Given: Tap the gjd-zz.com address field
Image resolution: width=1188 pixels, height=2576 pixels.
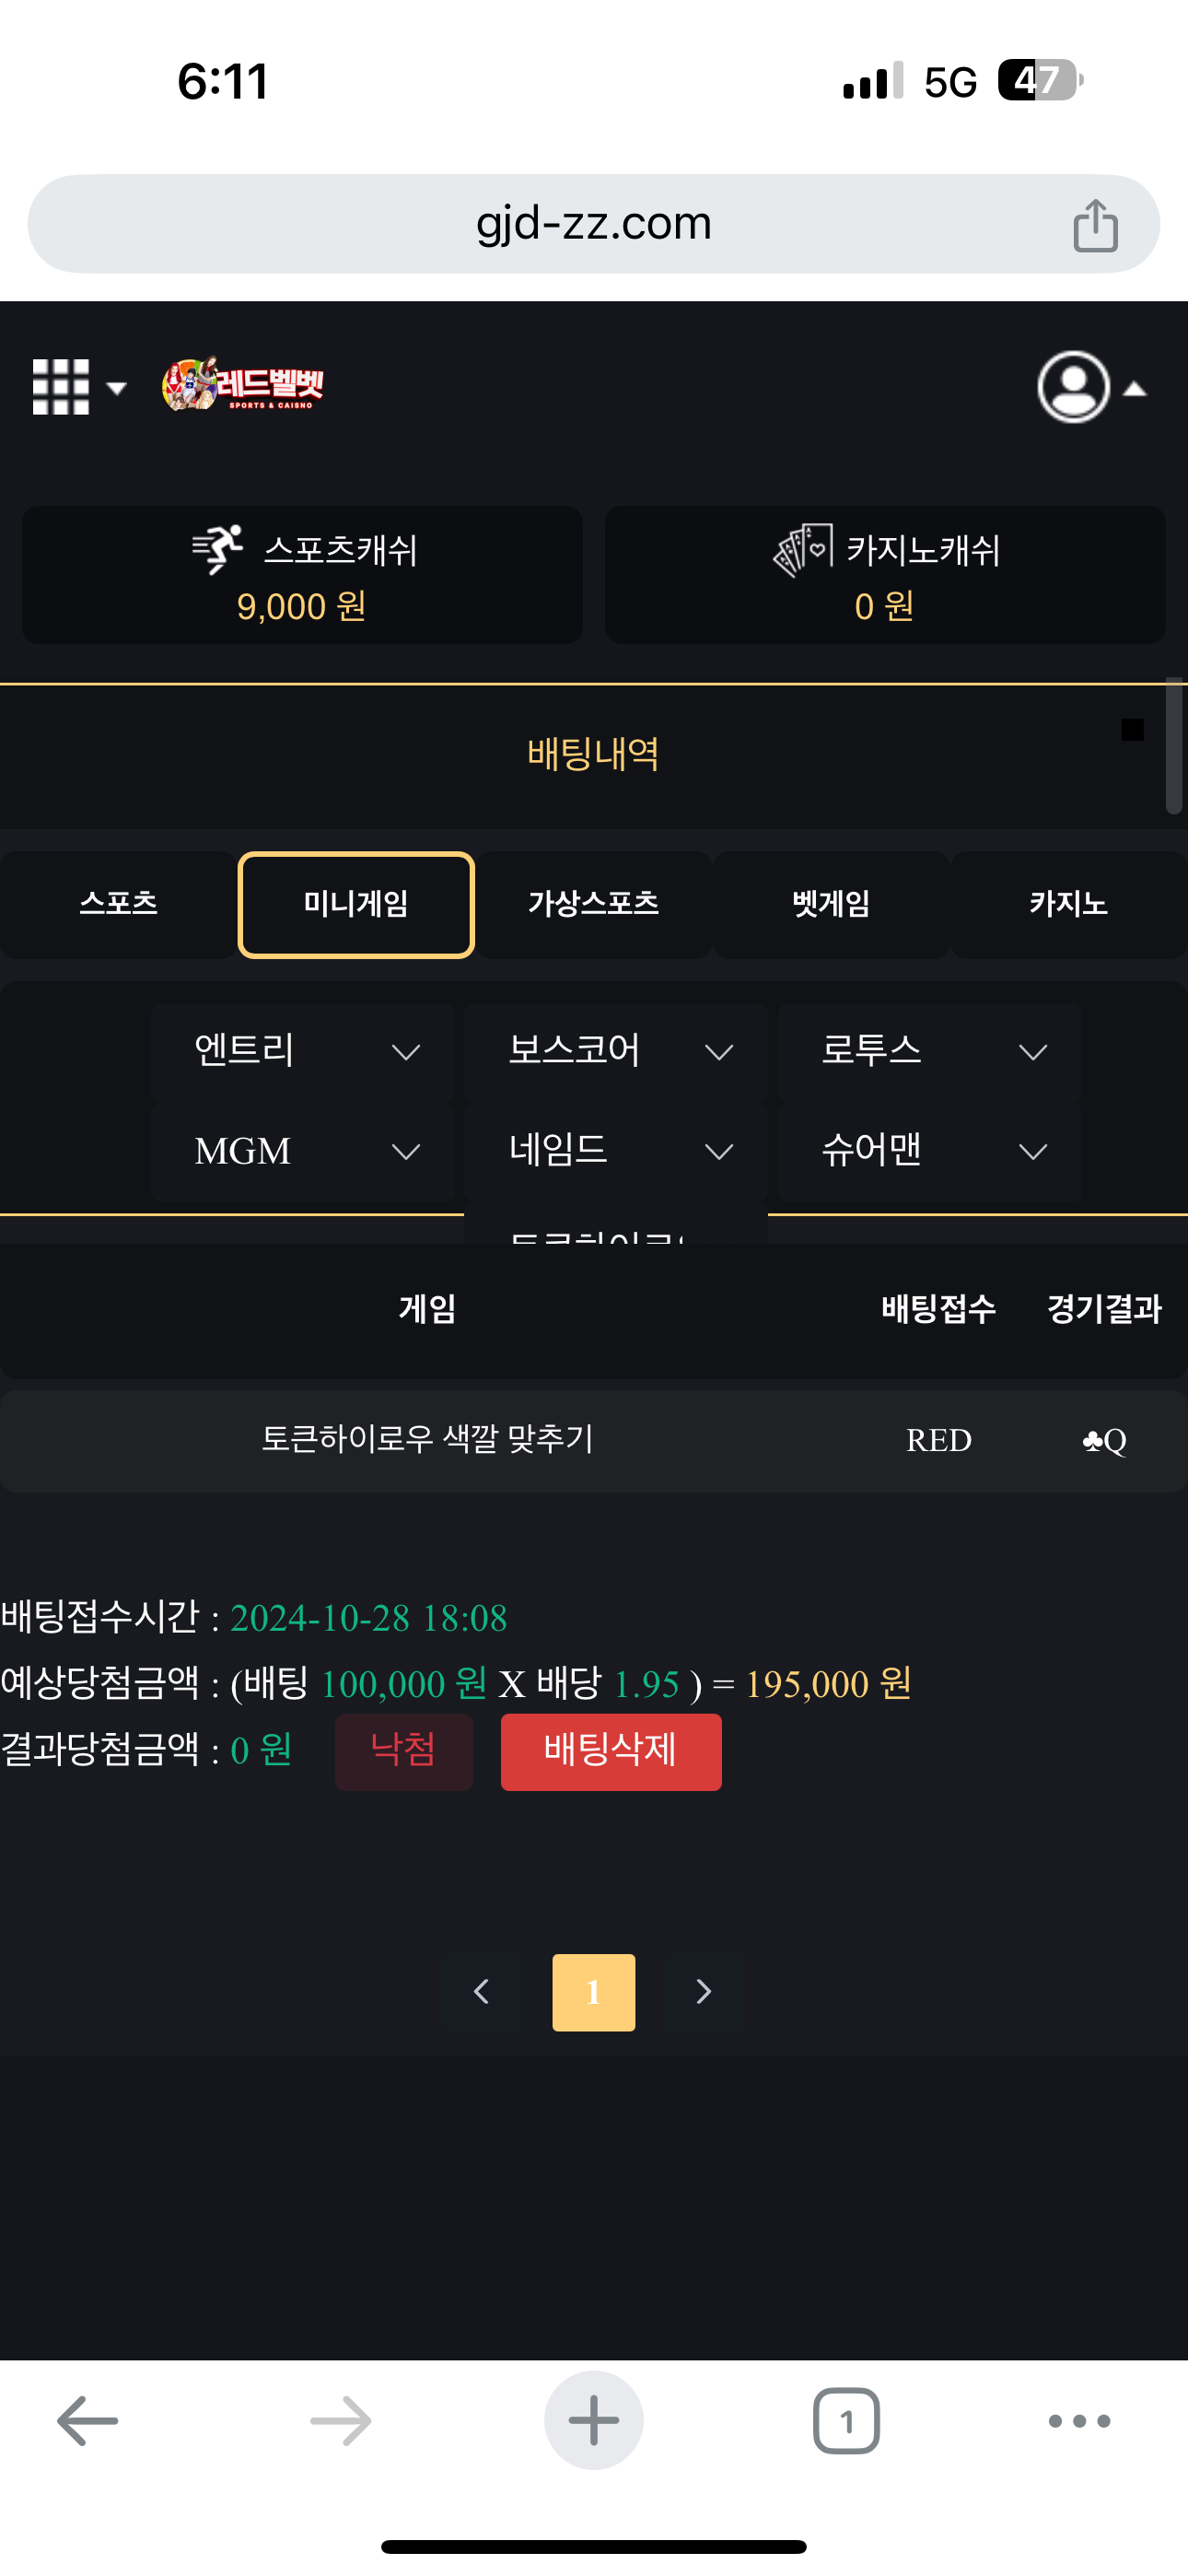Looking at the screenshot, I should [x=593, y=224].
